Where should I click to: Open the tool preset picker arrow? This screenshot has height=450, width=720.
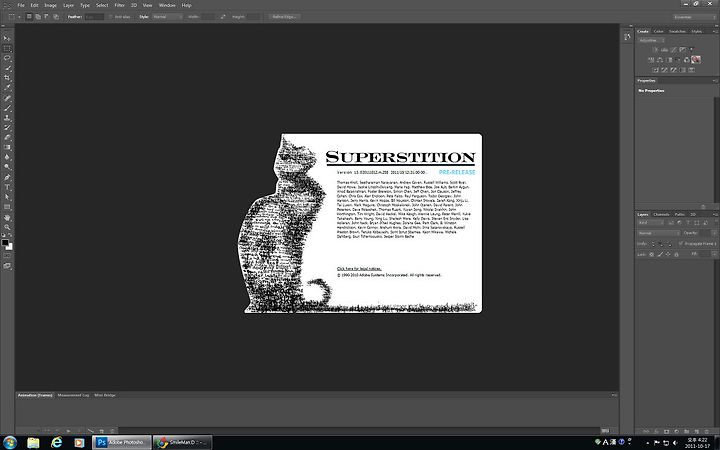click(19, 17)
